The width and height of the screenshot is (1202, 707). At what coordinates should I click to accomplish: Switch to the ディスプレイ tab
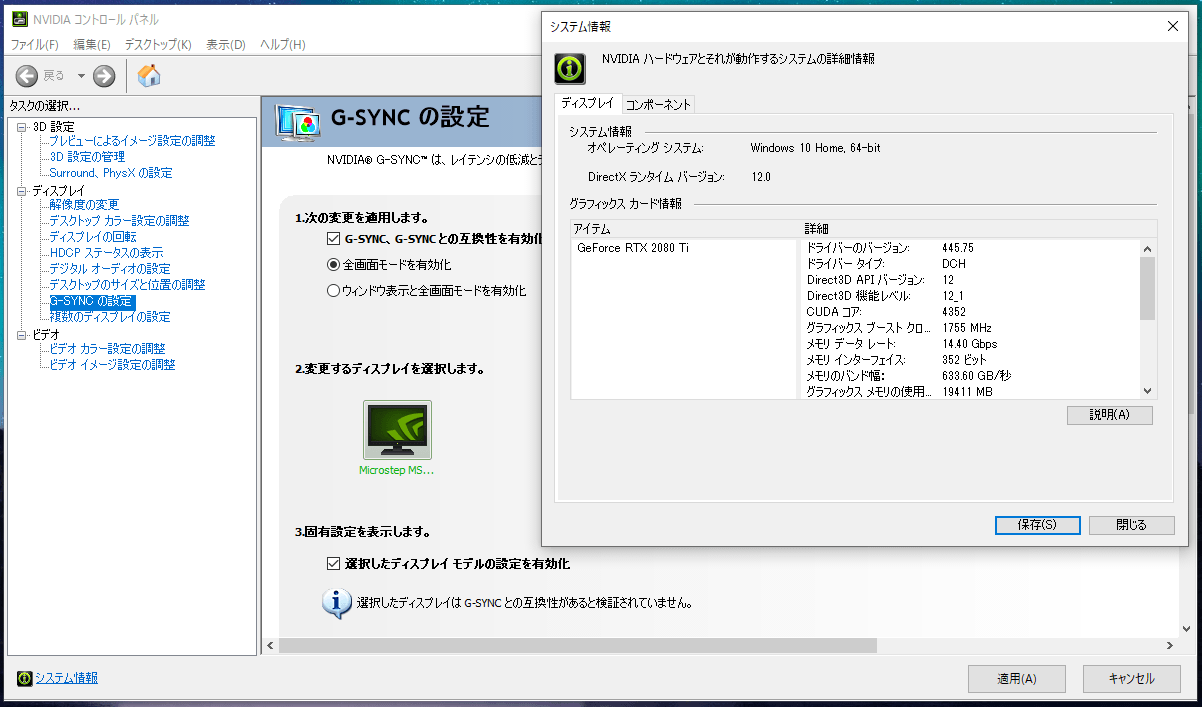(x=588, y=103)
